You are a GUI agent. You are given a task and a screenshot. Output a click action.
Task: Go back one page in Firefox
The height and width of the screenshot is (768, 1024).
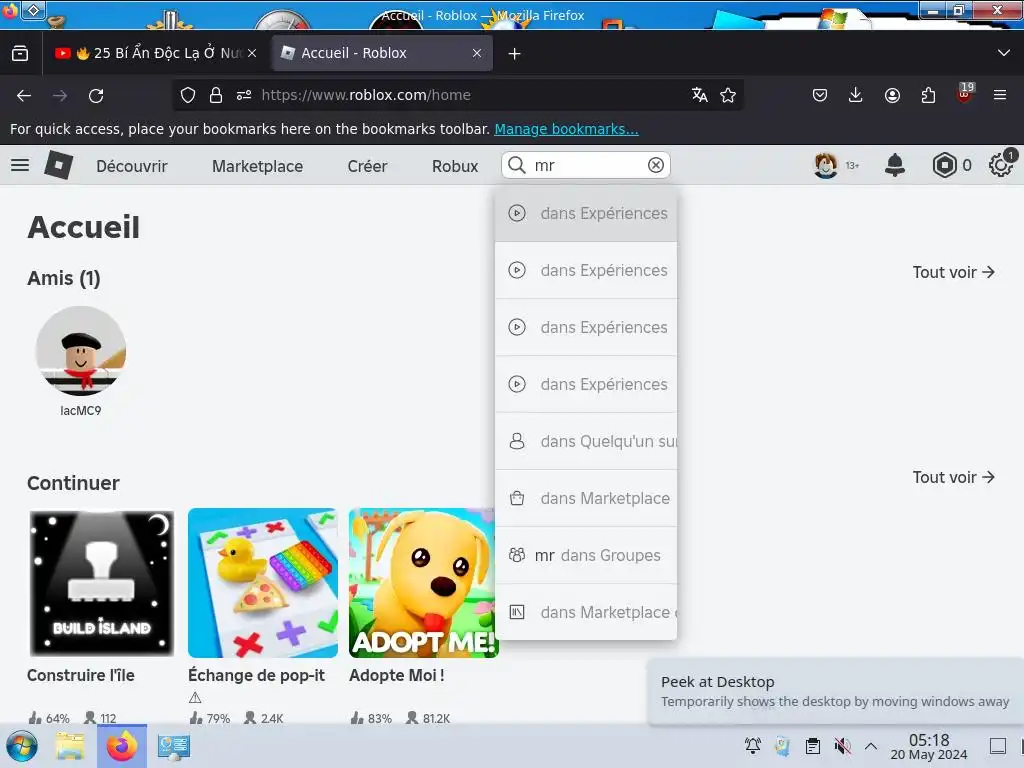click(24, 96)
